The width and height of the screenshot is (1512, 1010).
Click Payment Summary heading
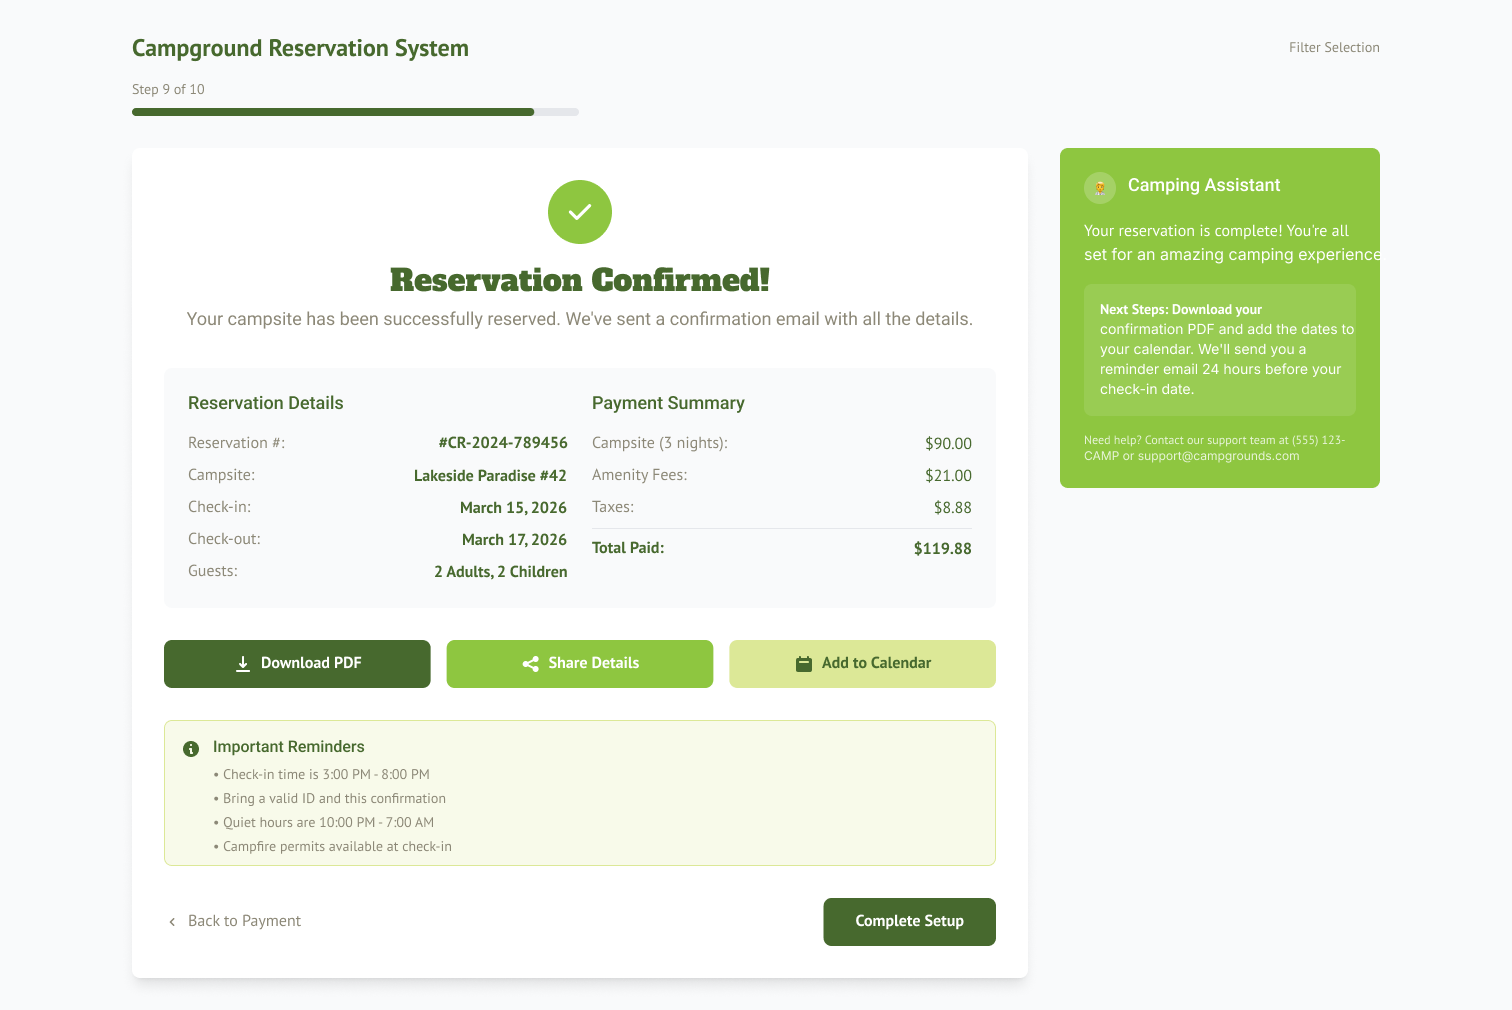(668, 403)
